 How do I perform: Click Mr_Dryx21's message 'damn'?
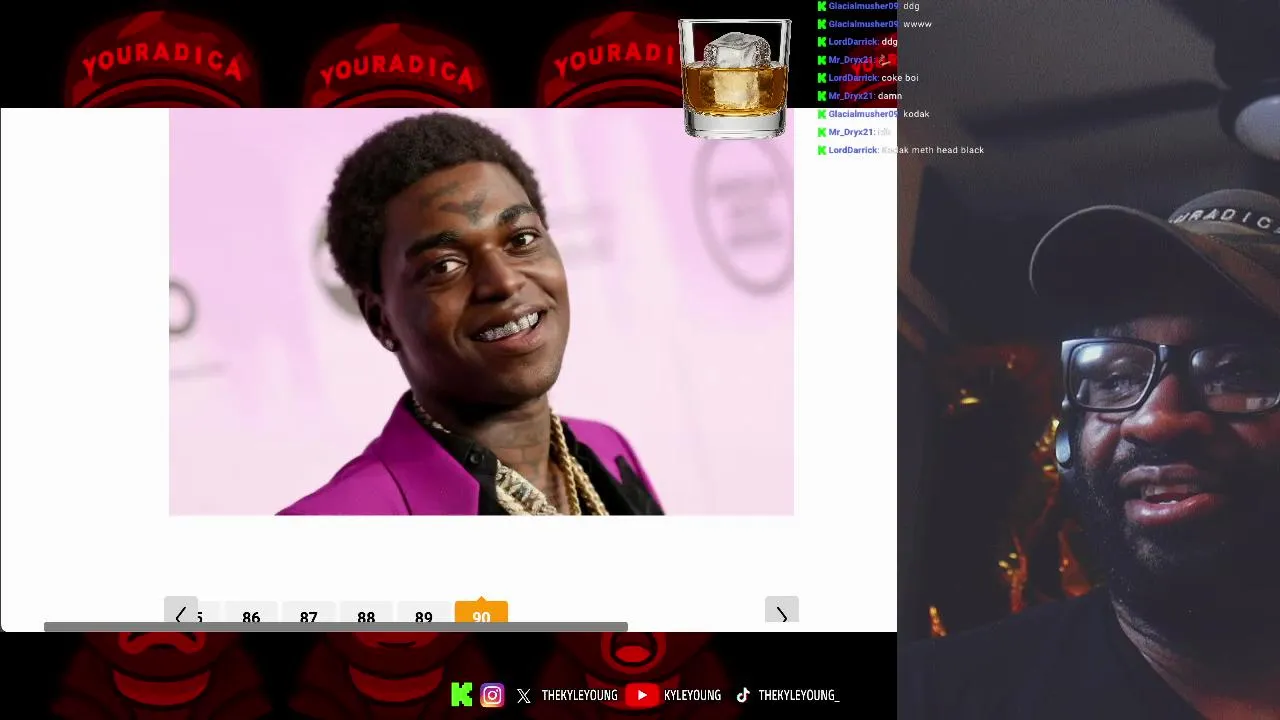click(889, 96)
